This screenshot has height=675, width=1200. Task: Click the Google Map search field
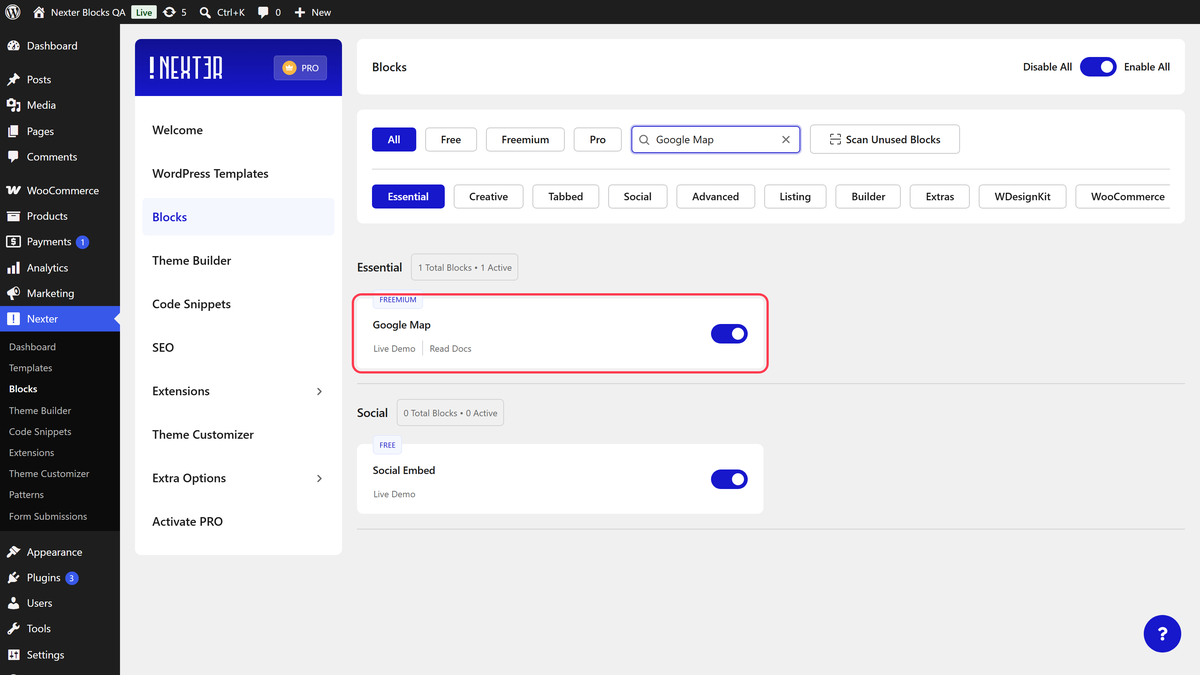(715, 140)
